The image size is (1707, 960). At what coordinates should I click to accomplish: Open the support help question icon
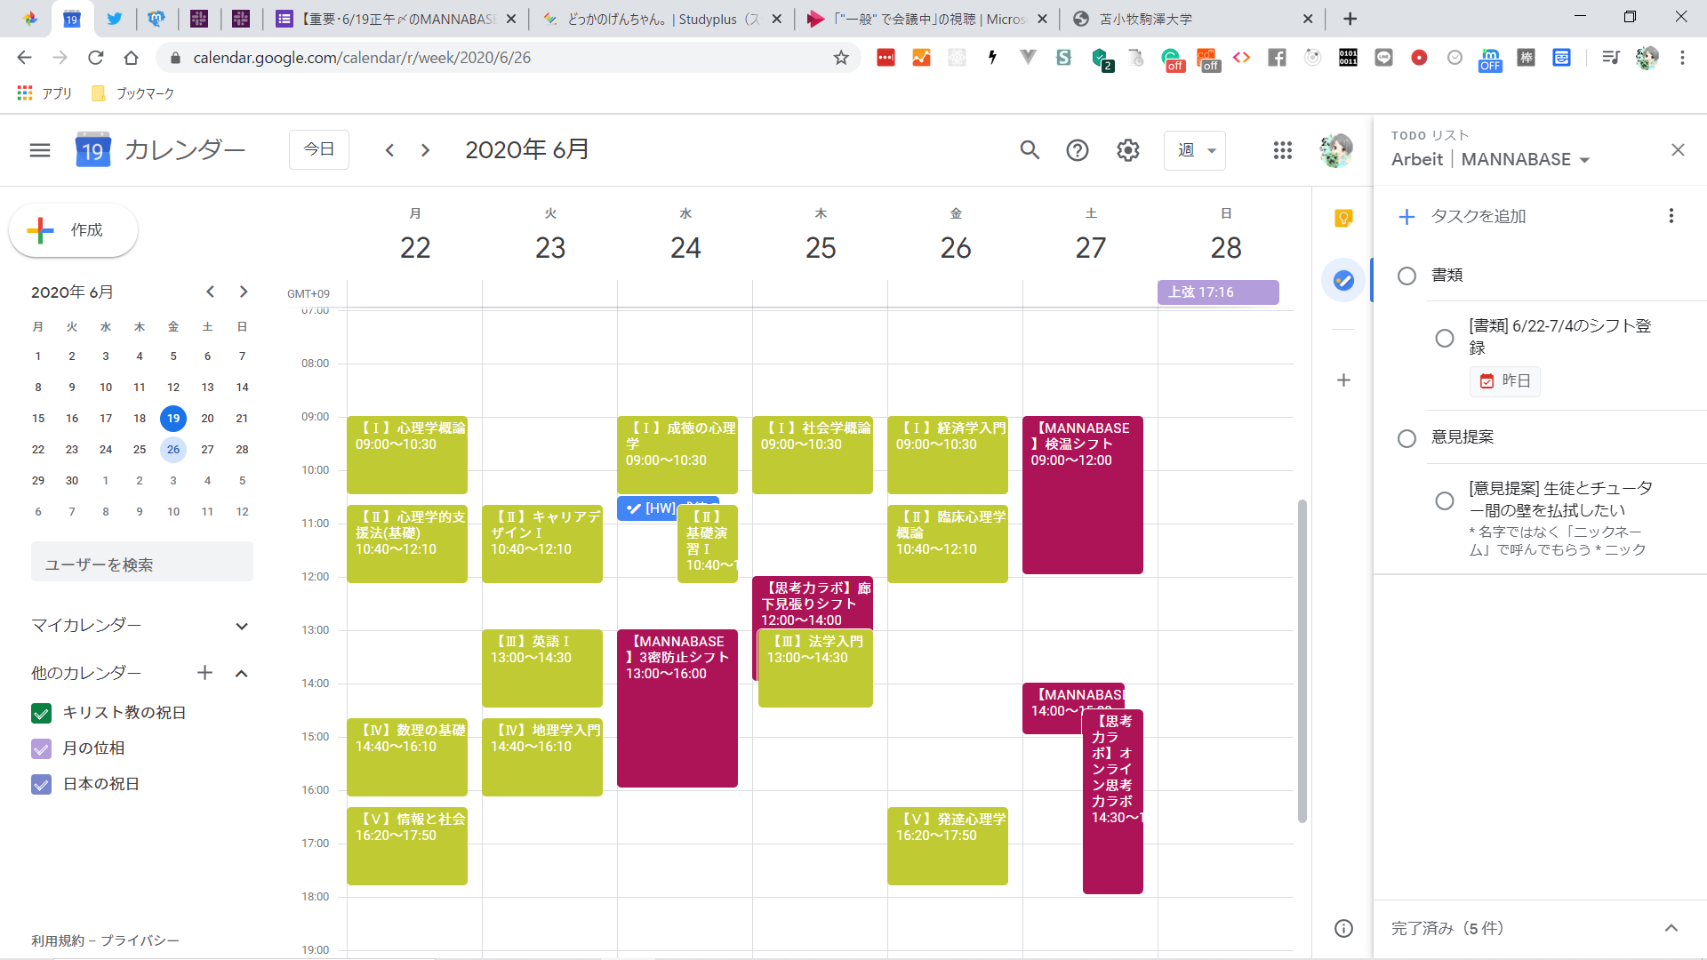coord(1077,150)
